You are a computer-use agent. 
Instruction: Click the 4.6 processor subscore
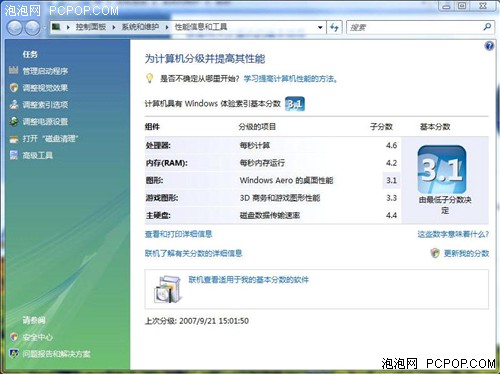391,145
